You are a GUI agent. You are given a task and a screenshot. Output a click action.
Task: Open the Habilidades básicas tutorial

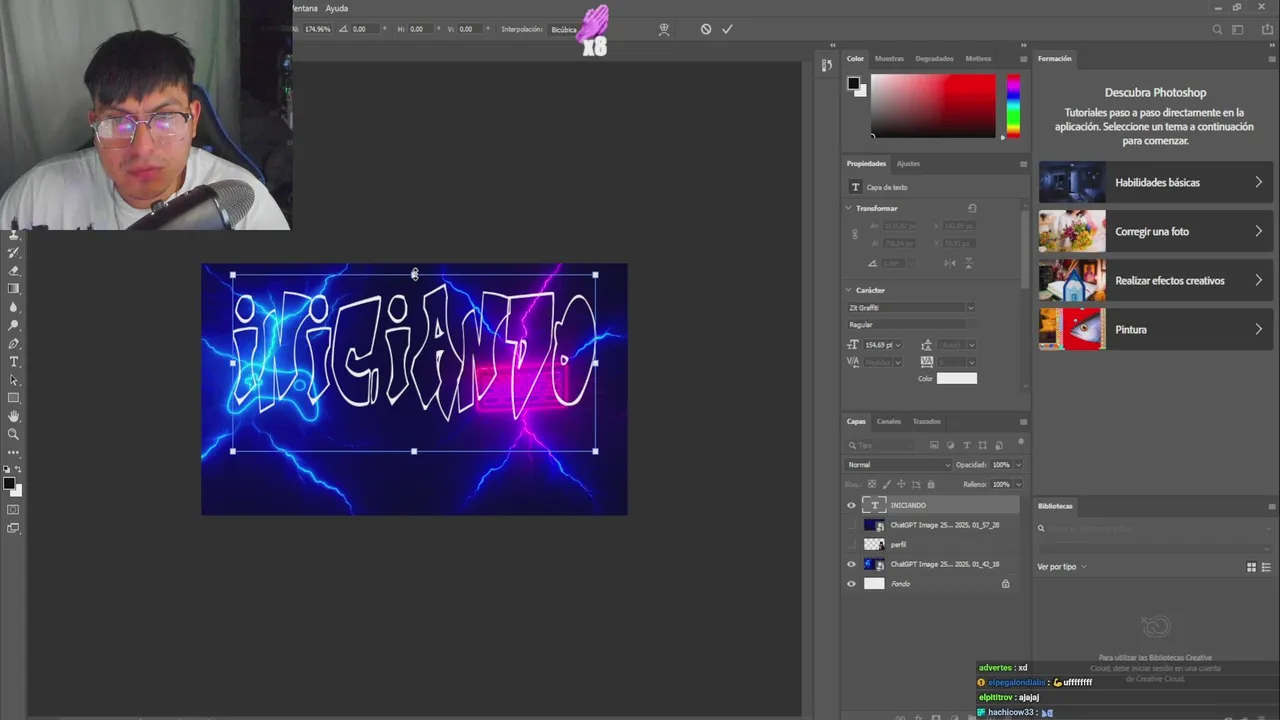click(x=1156, y=182)
